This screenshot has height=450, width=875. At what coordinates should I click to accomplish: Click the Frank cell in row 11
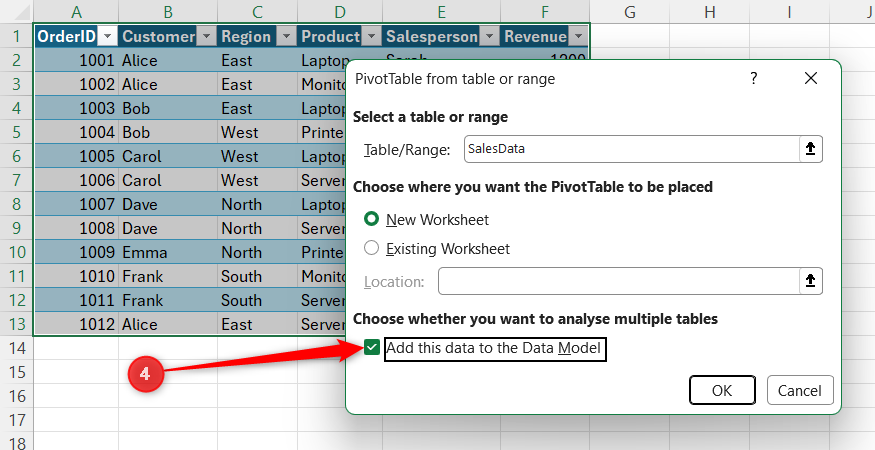pyautogui.click(x=168, y=276)
